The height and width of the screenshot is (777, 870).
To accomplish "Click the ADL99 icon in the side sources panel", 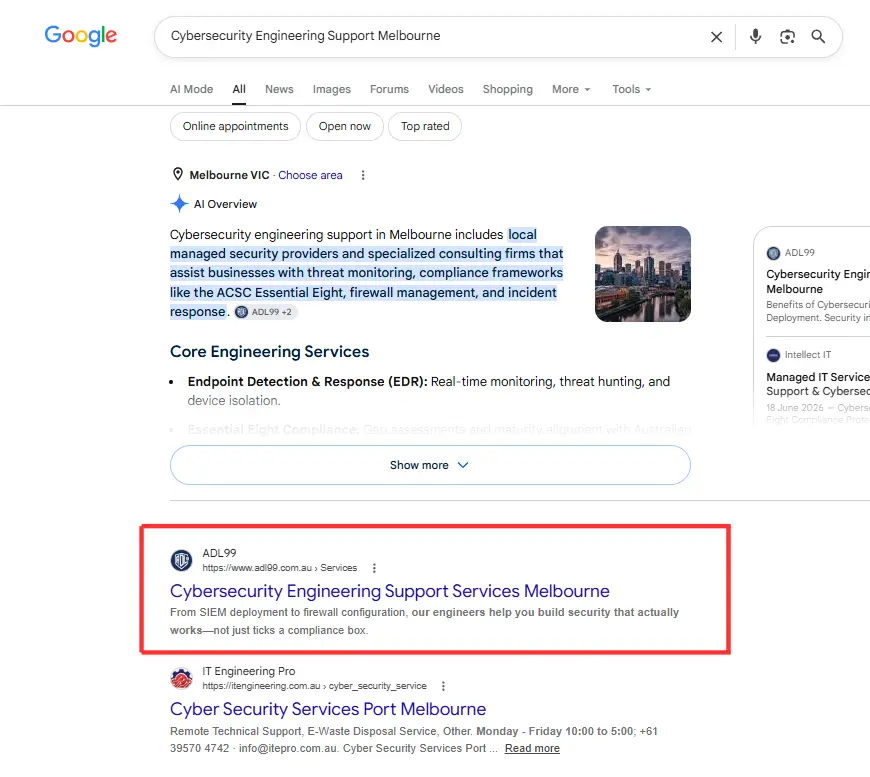I will (x=773, y=254).
